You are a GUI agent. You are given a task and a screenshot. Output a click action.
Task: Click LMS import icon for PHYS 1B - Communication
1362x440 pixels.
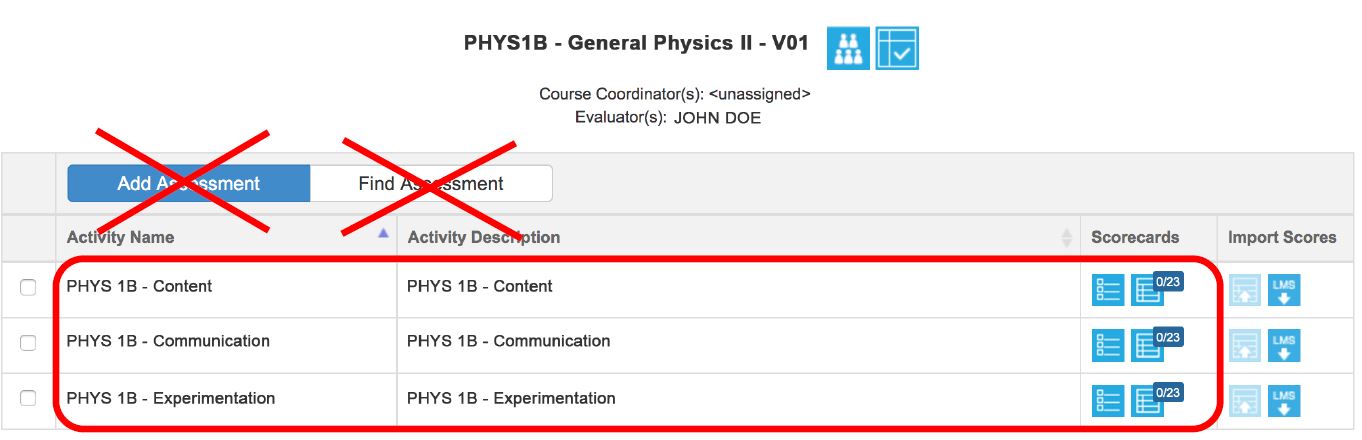[x=1284, y=345]
